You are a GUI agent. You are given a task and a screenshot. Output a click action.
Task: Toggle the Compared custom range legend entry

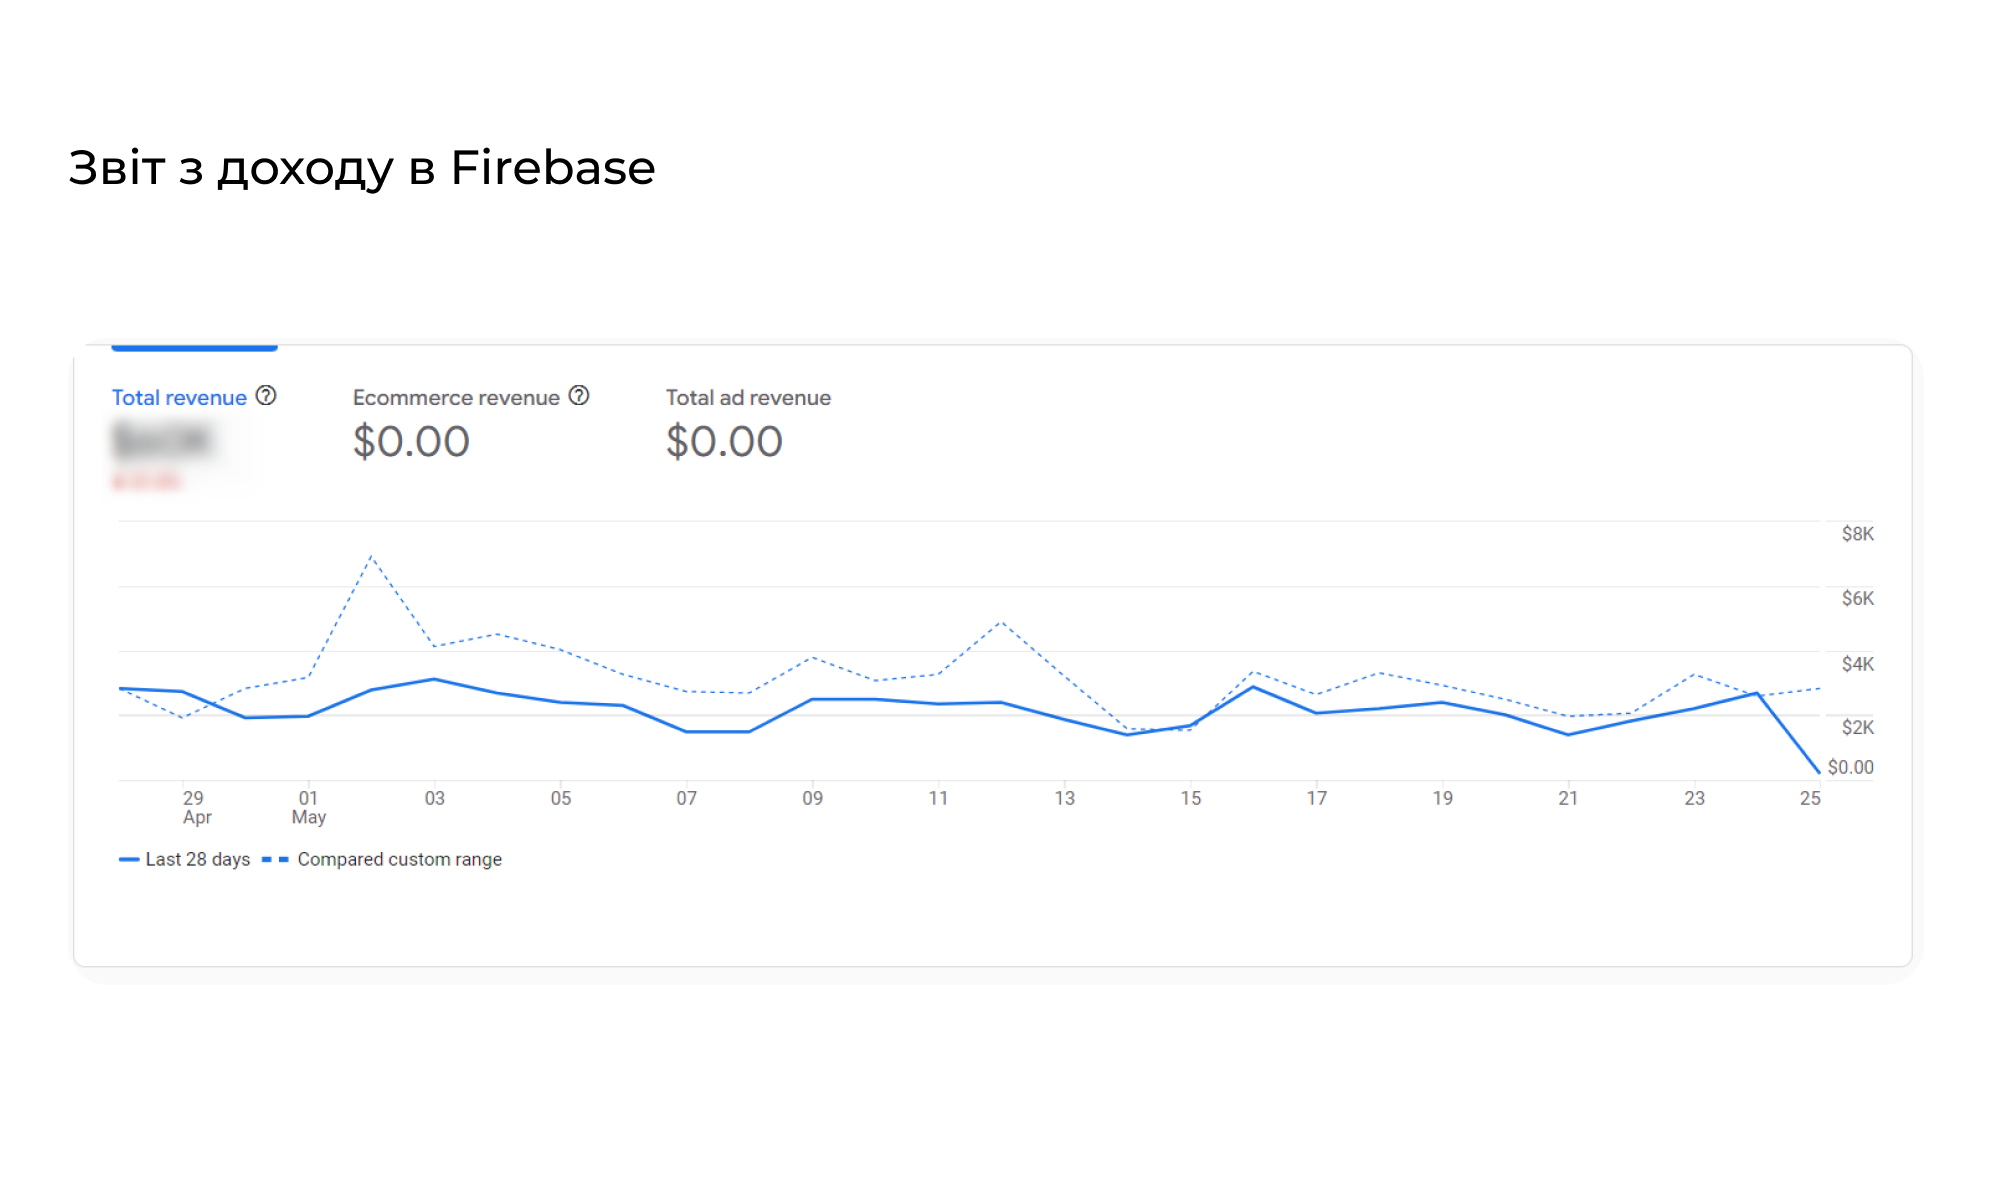pos(382,860)
